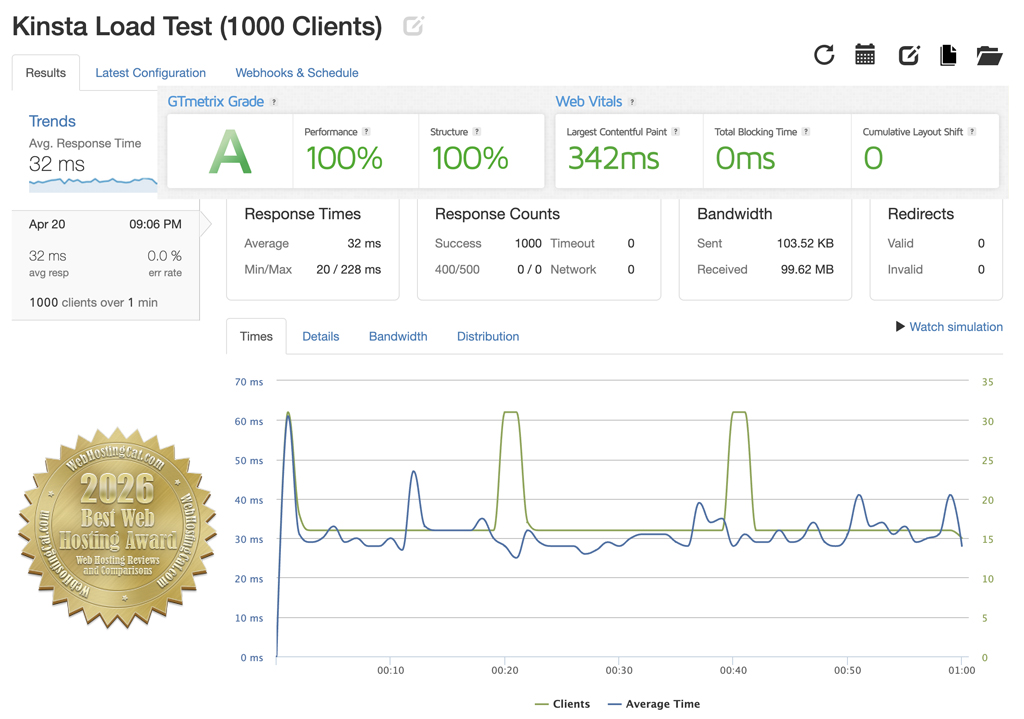Click the Watch simulation link
Viewport: 1024px width, 719px height.
point(956,327)
